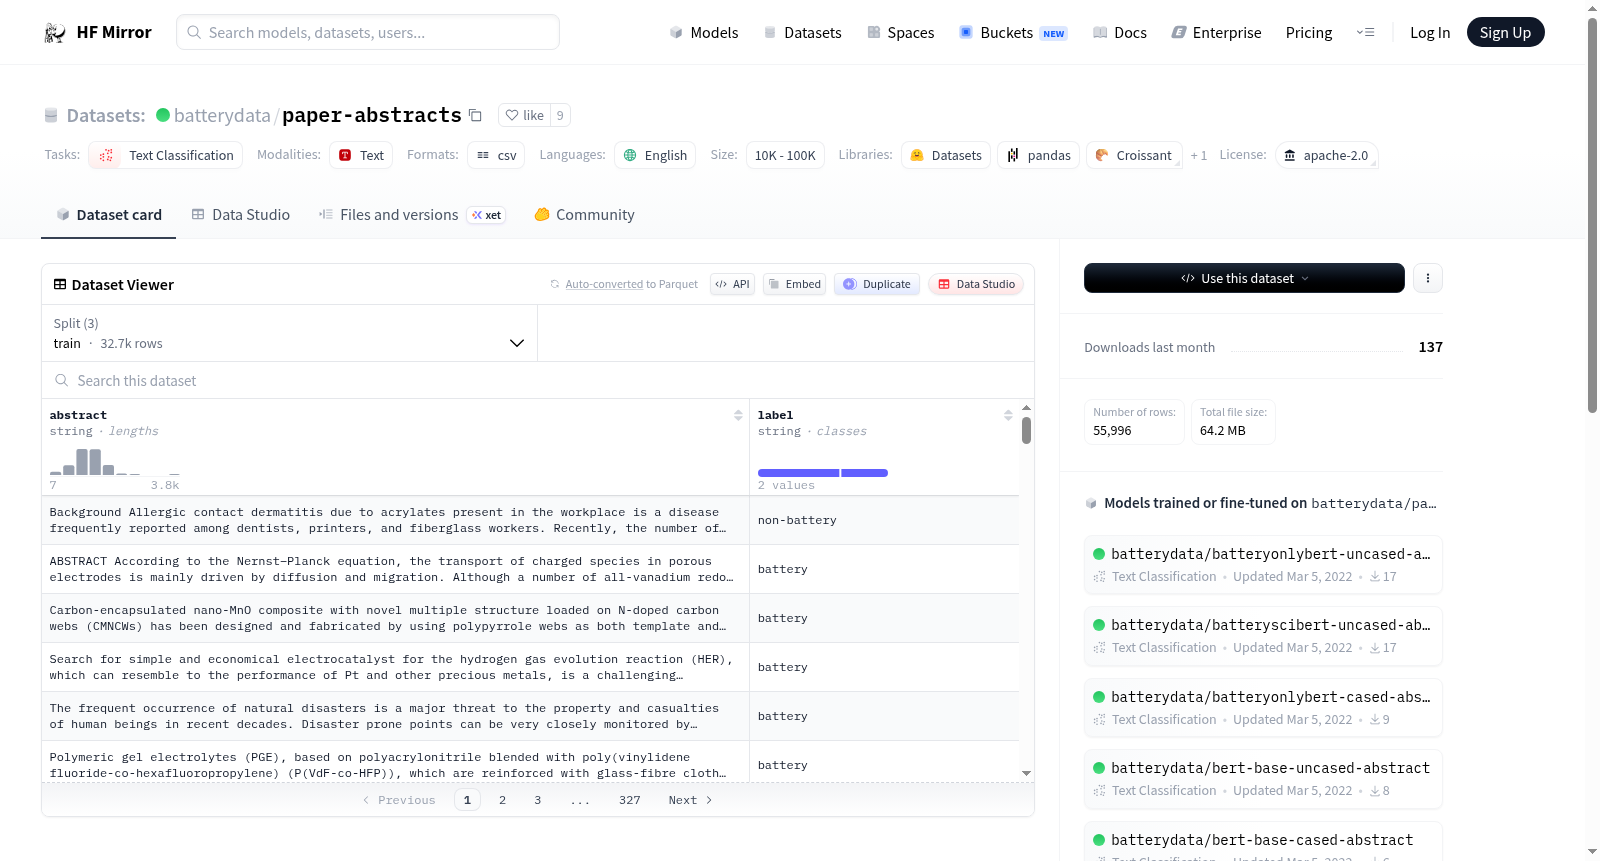Image resolution: width=1600 pixels, height=861 pixels.
Task: Open batterydata/batteryscibert-uncased model card
Action: click(x=1263, y=636)
